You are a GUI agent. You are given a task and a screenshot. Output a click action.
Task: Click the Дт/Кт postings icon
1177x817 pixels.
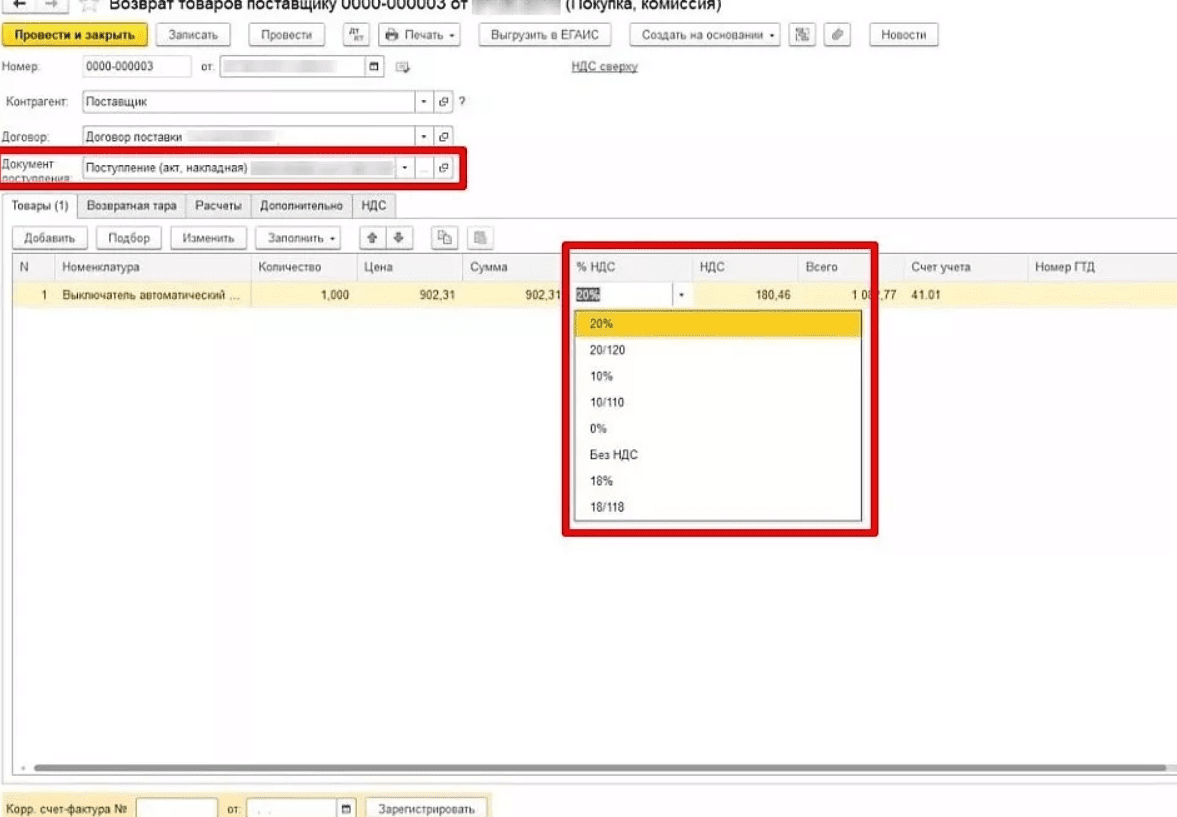(355, 35)
